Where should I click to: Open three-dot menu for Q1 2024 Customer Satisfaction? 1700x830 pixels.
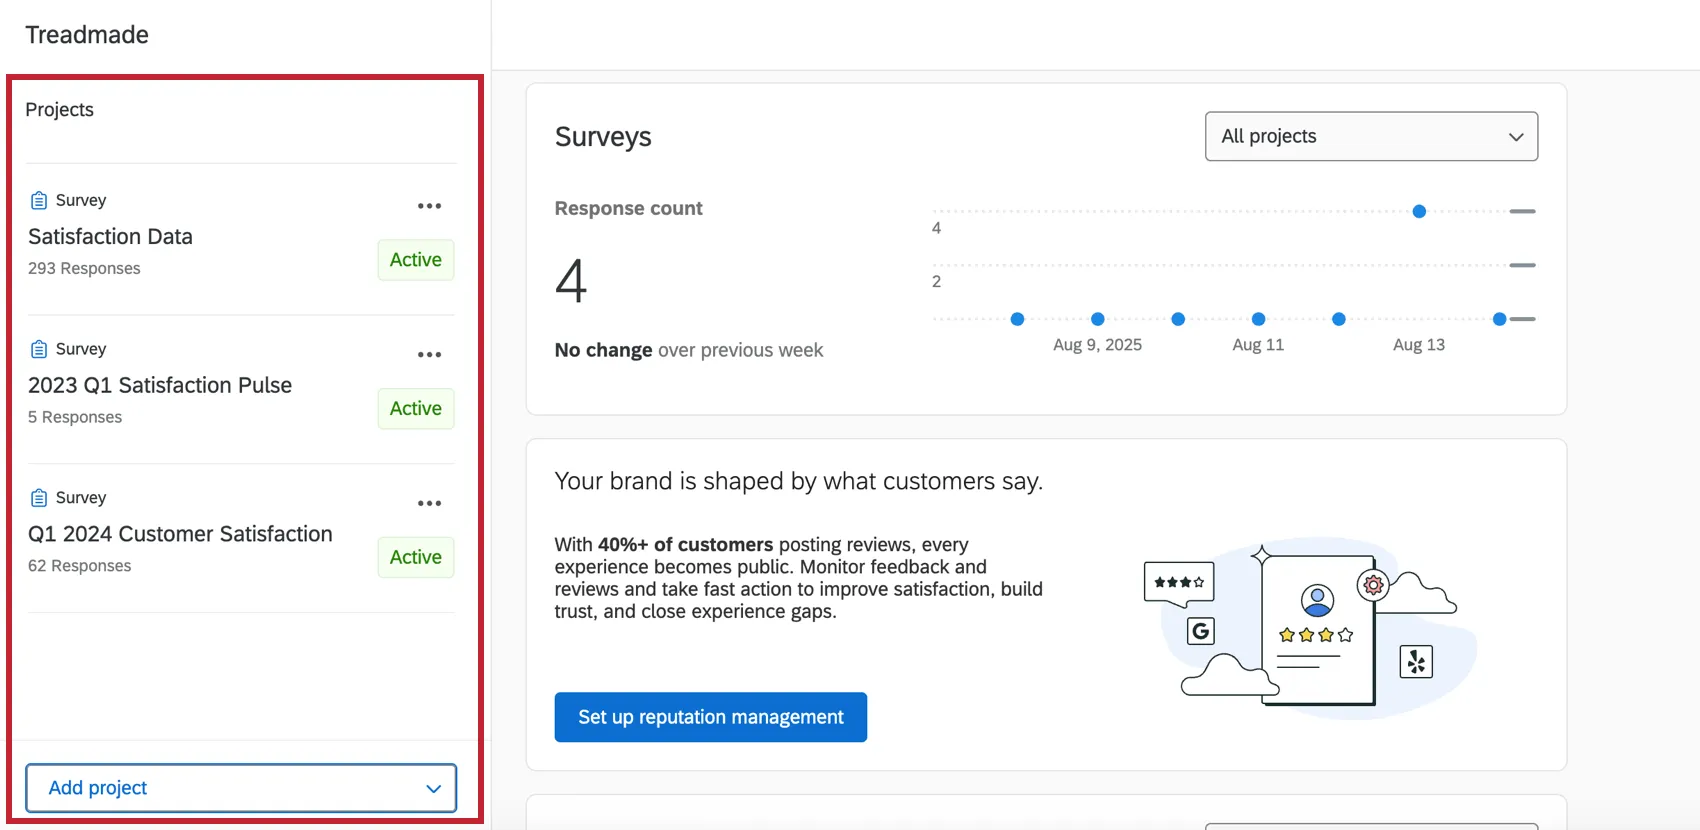(x=429, y=503)
